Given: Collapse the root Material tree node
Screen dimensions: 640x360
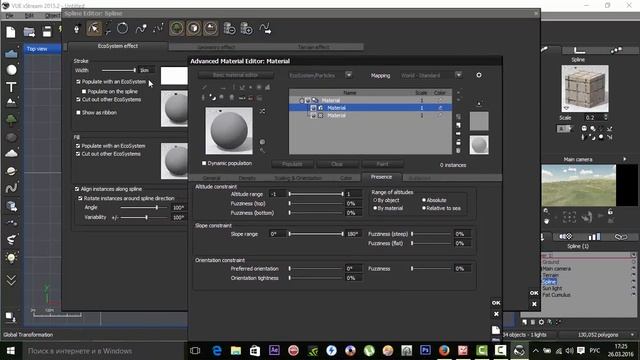Looking at the screenshot, I should [301, 100].
